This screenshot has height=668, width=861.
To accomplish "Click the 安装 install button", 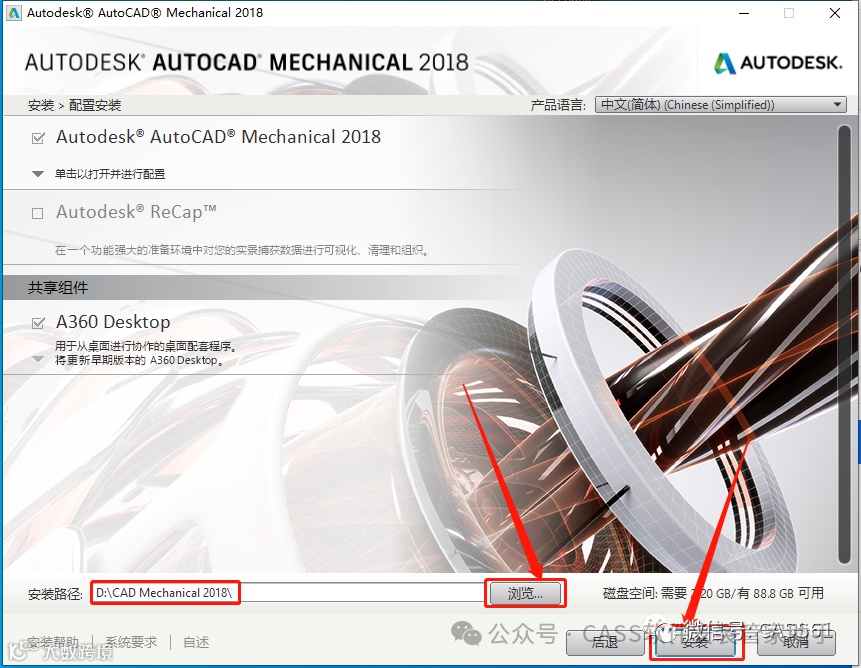I will tap(696, 642).
